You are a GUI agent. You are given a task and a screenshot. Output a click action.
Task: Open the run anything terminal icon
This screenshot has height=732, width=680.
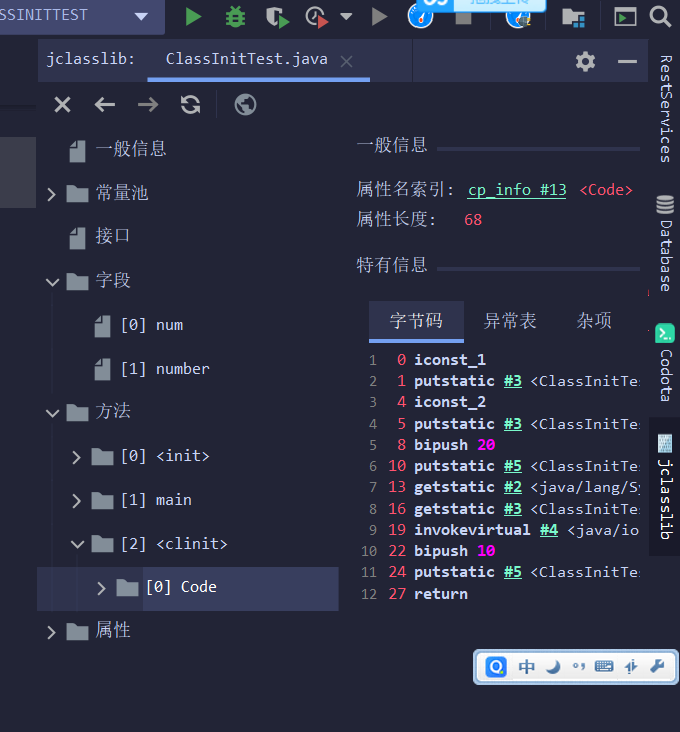click(625, 17)
